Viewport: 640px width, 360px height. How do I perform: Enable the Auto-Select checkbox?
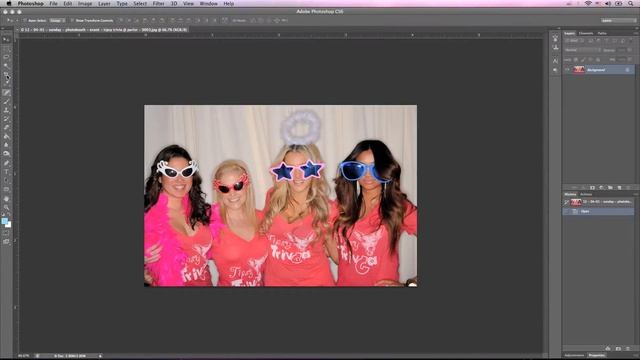(x=25, y=20)
